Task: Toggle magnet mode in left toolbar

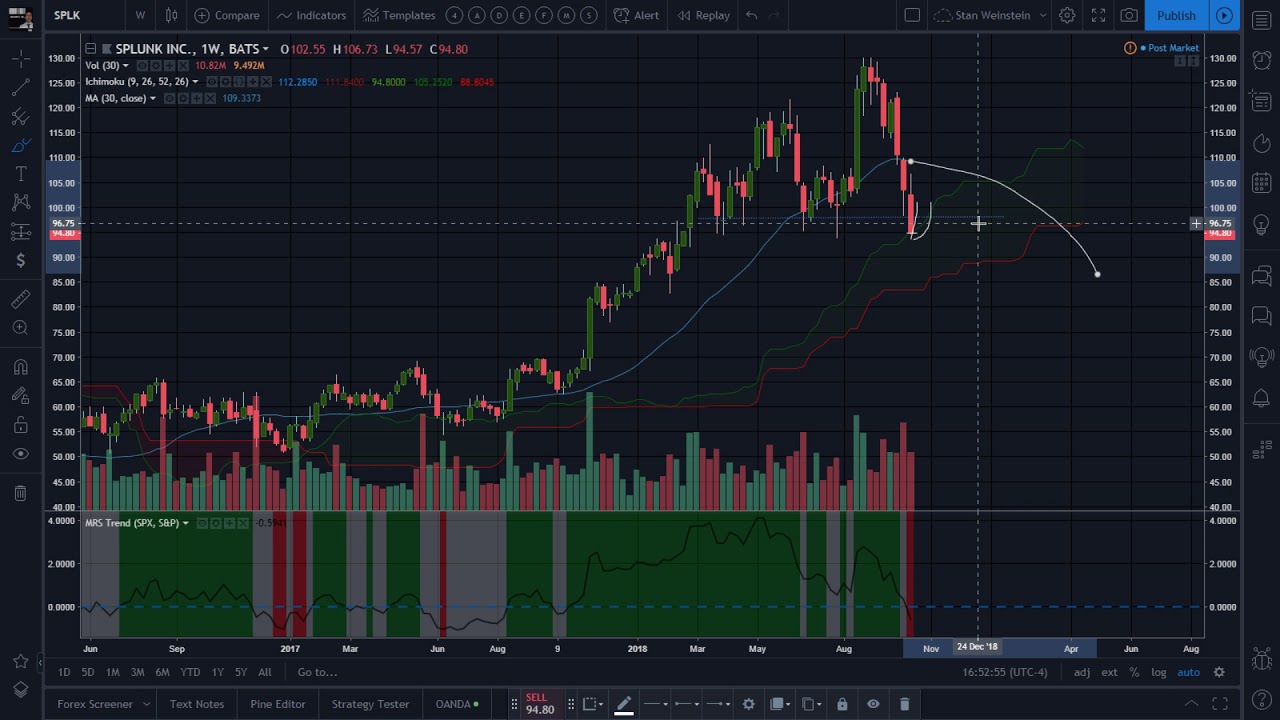Action: 20,367
